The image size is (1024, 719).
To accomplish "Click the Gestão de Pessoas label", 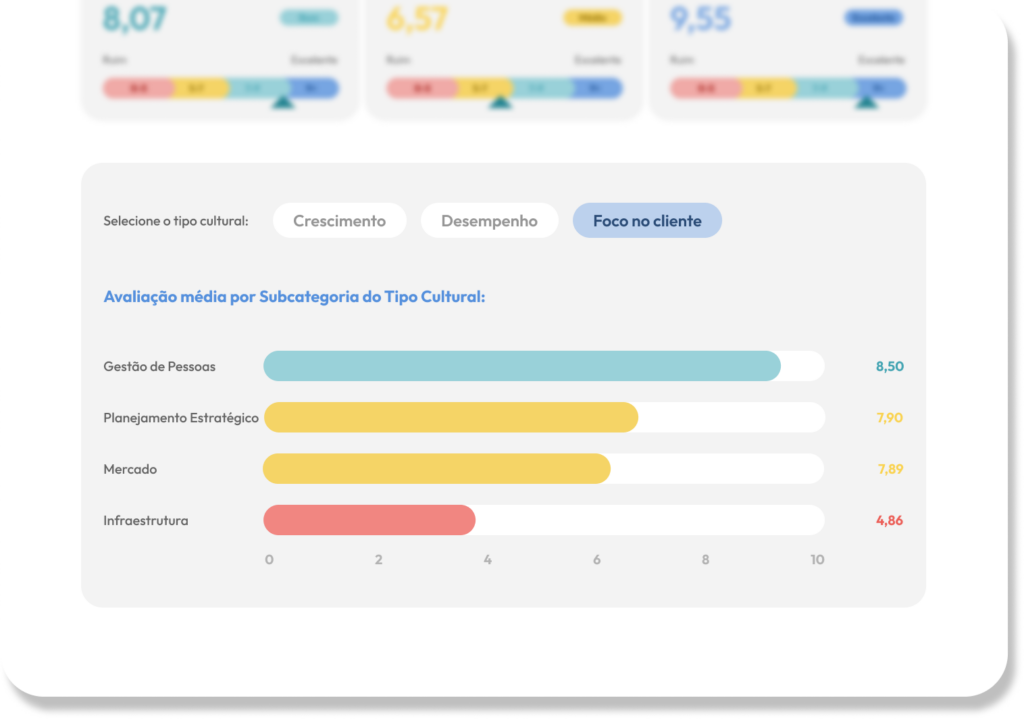I will (159, 366).
